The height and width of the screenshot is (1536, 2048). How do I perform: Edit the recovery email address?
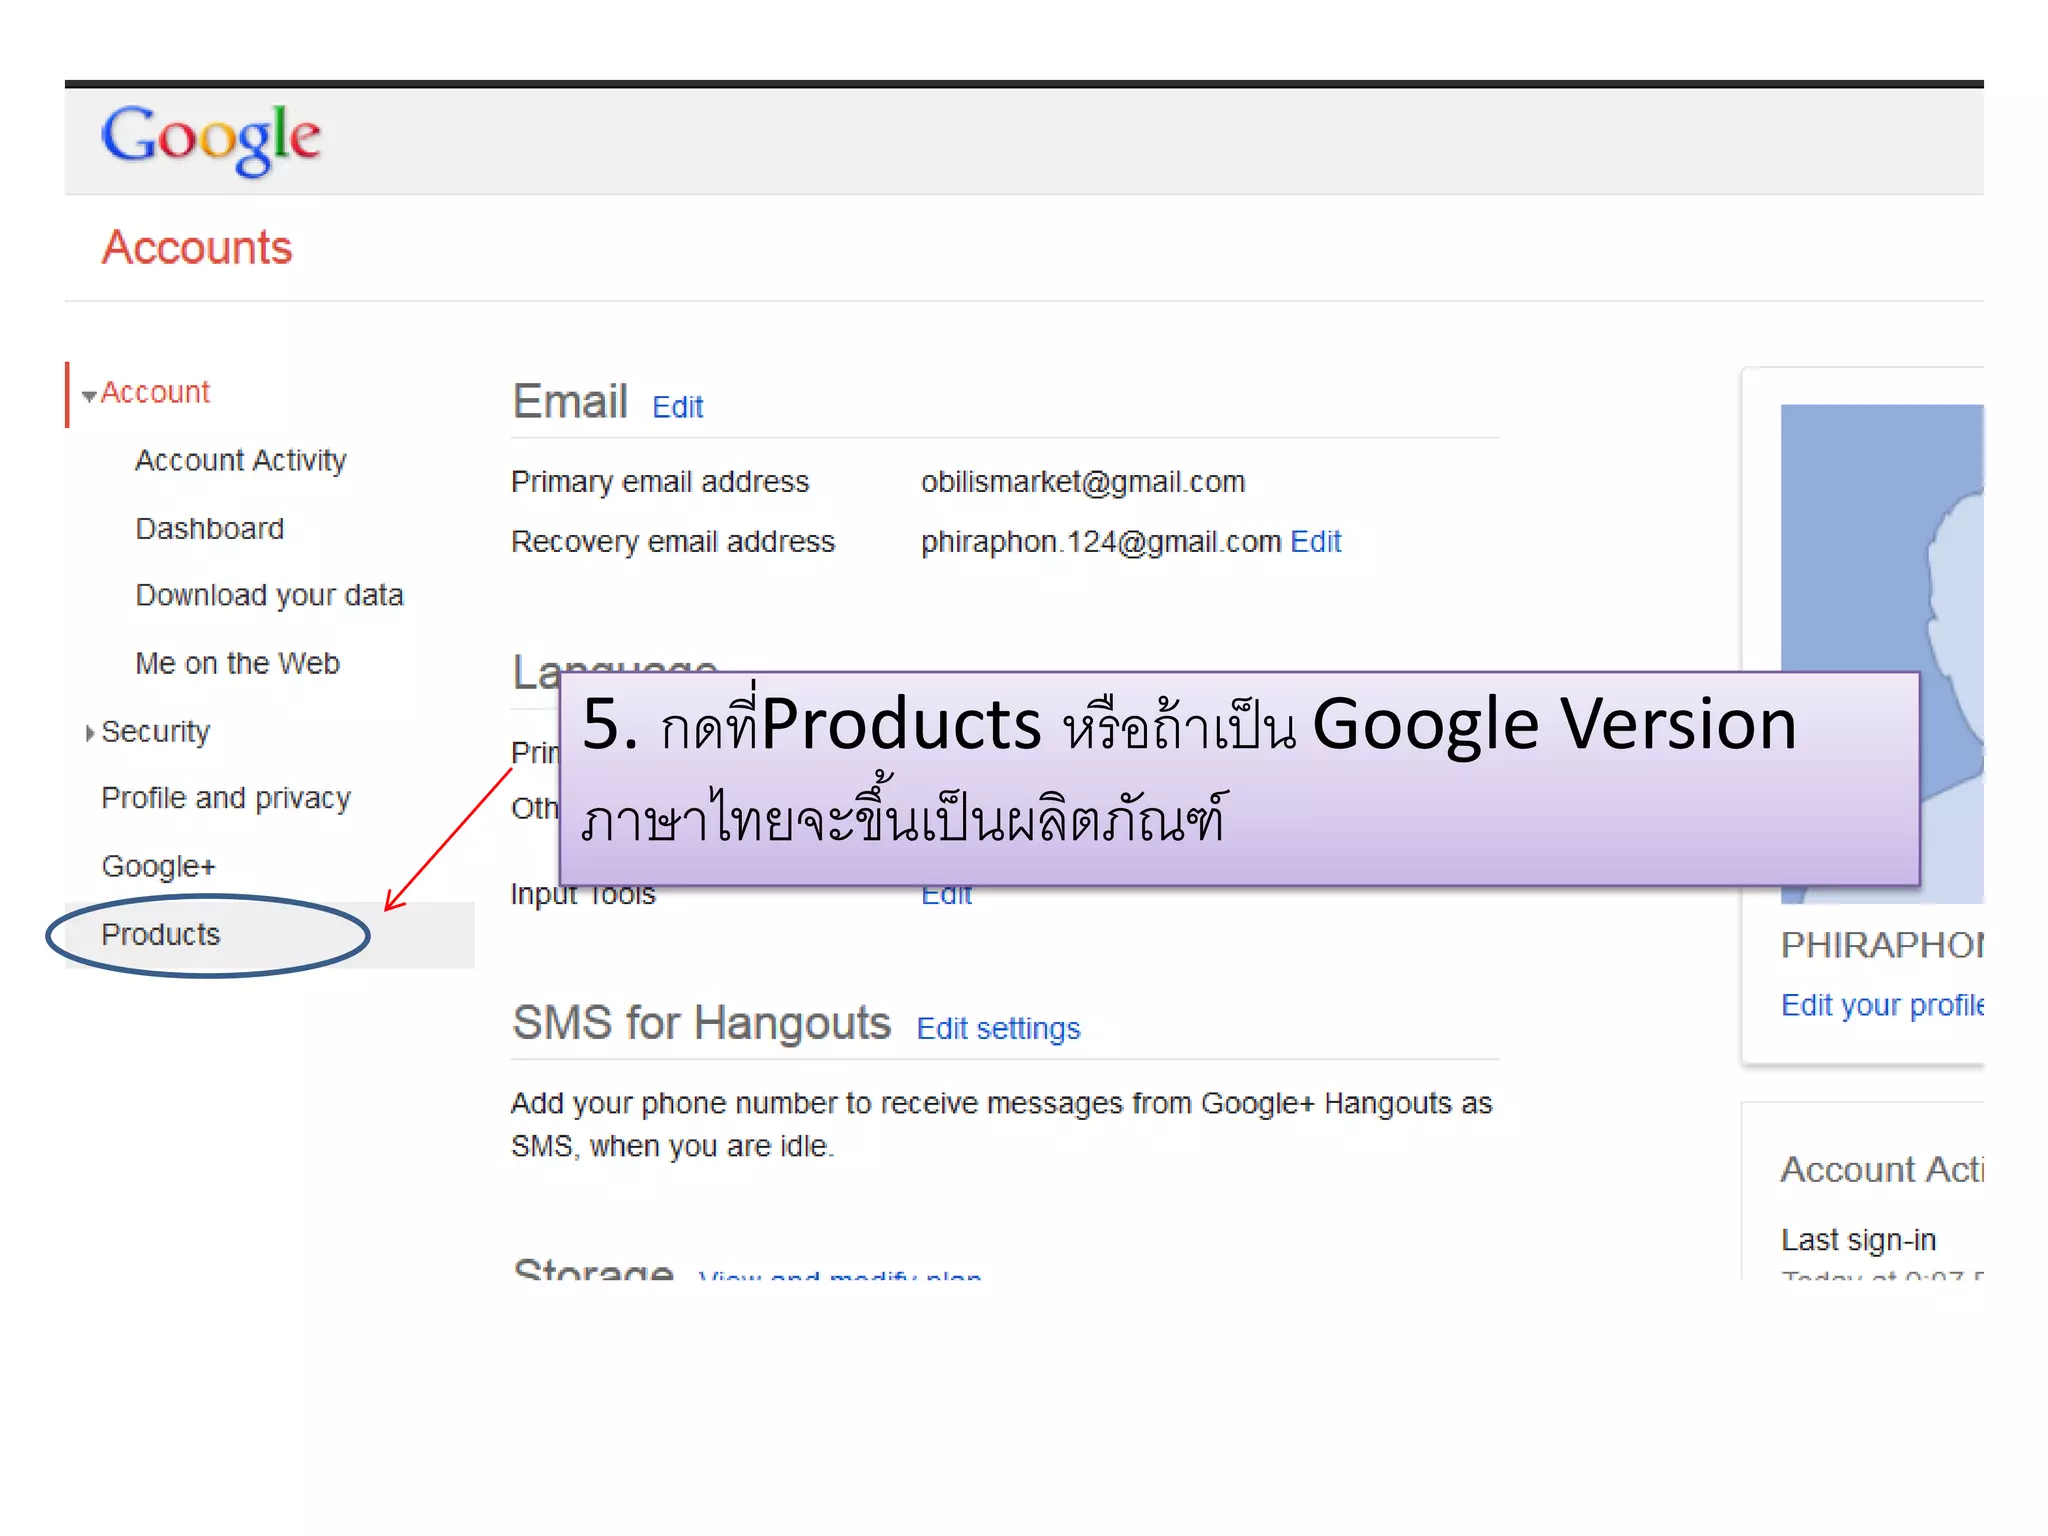(x=1315, y=541)
